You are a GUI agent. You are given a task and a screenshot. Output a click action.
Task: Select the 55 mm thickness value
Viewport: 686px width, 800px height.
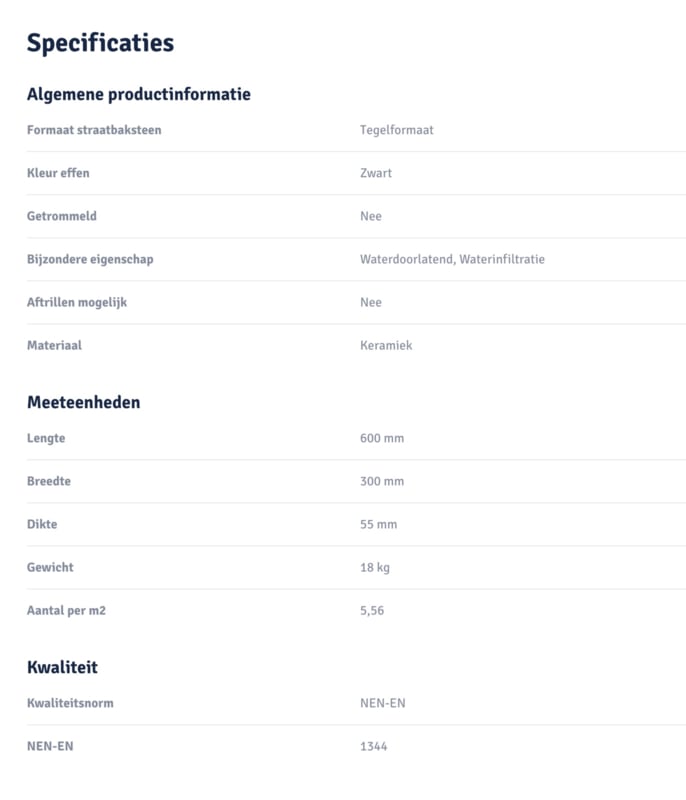(378, 524)
